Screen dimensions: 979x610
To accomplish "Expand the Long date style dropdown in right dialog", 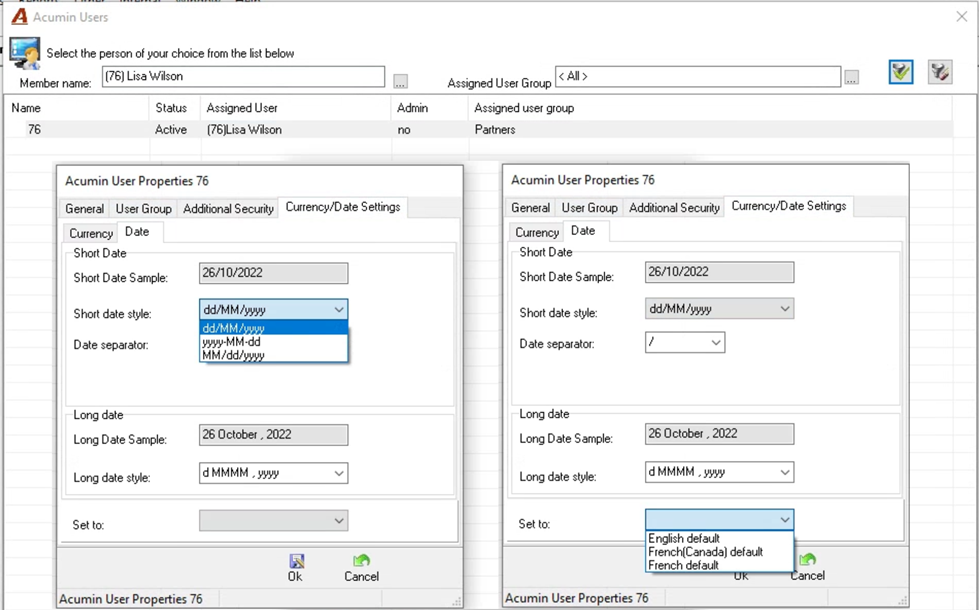I will tap(785, 472).
